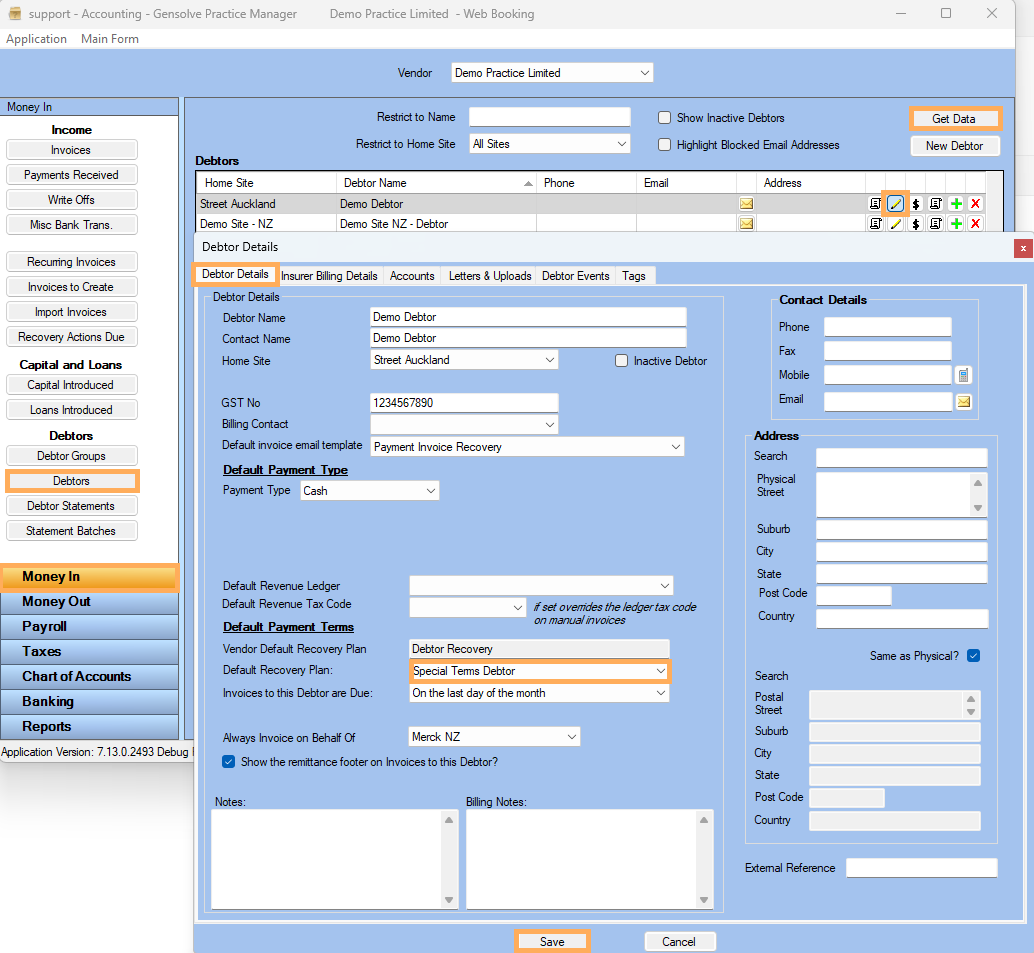Click the green plus icon in Demo Debtor row
This screenshot has height=953, width=1034.
click(x=956, y=204)
